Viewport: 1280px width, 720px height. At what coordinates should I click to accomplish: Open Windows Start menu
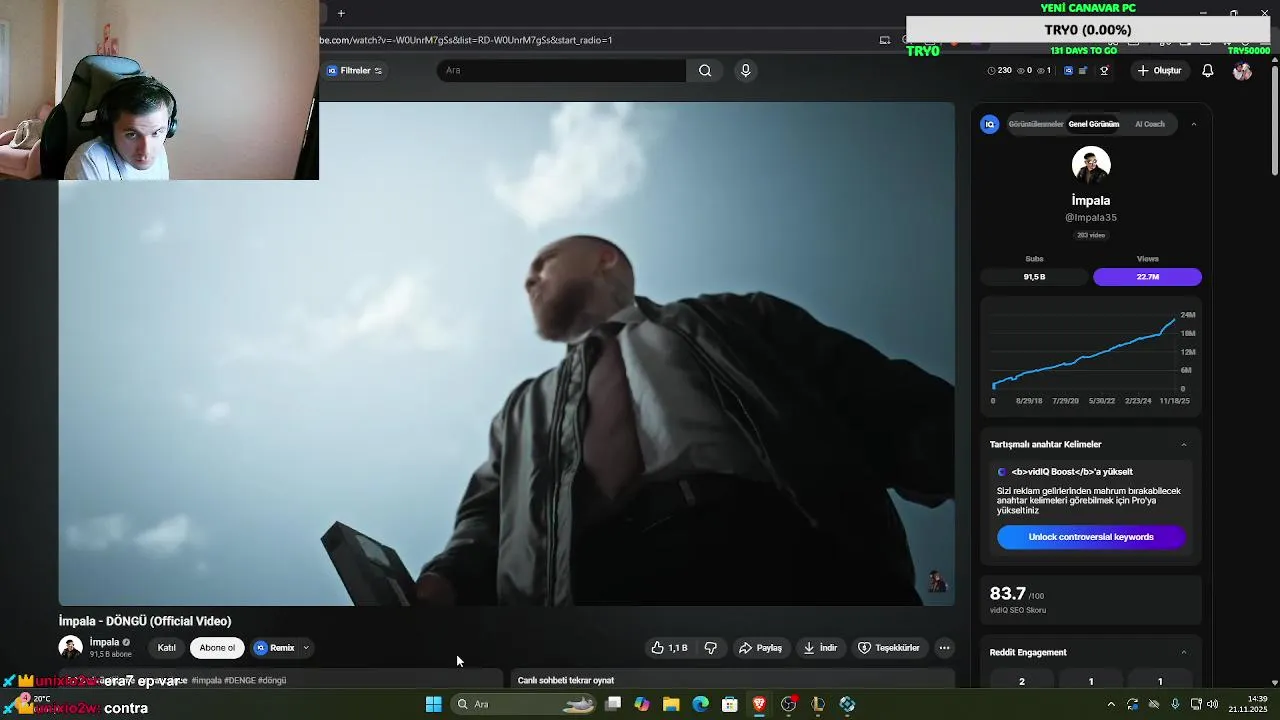(433, 704)
